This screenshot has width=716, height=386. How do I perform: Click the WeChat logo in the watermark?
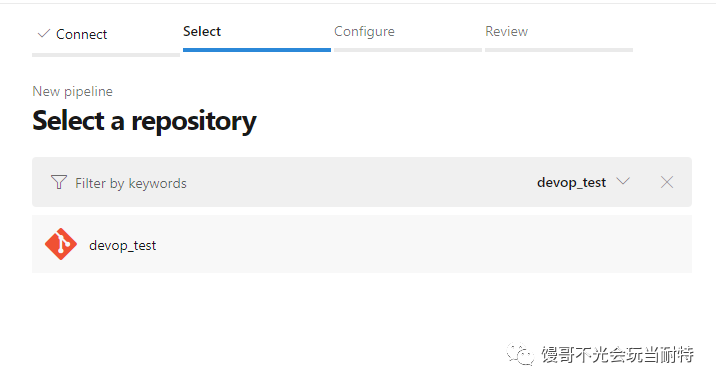(520, 354)
